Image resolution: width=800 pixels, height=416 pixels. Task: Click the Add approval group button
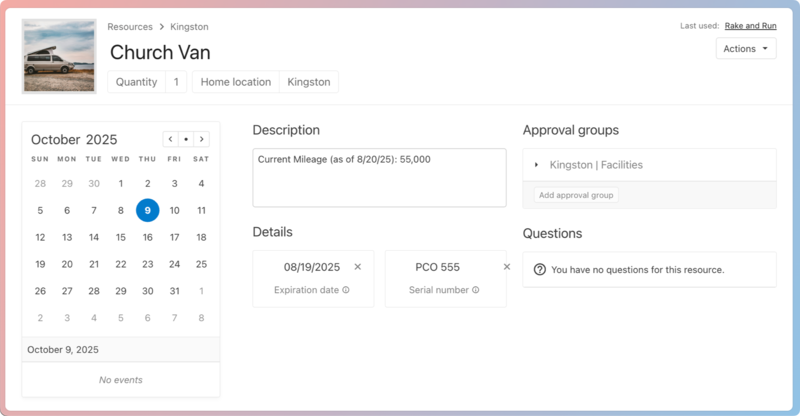pos(575,195)
